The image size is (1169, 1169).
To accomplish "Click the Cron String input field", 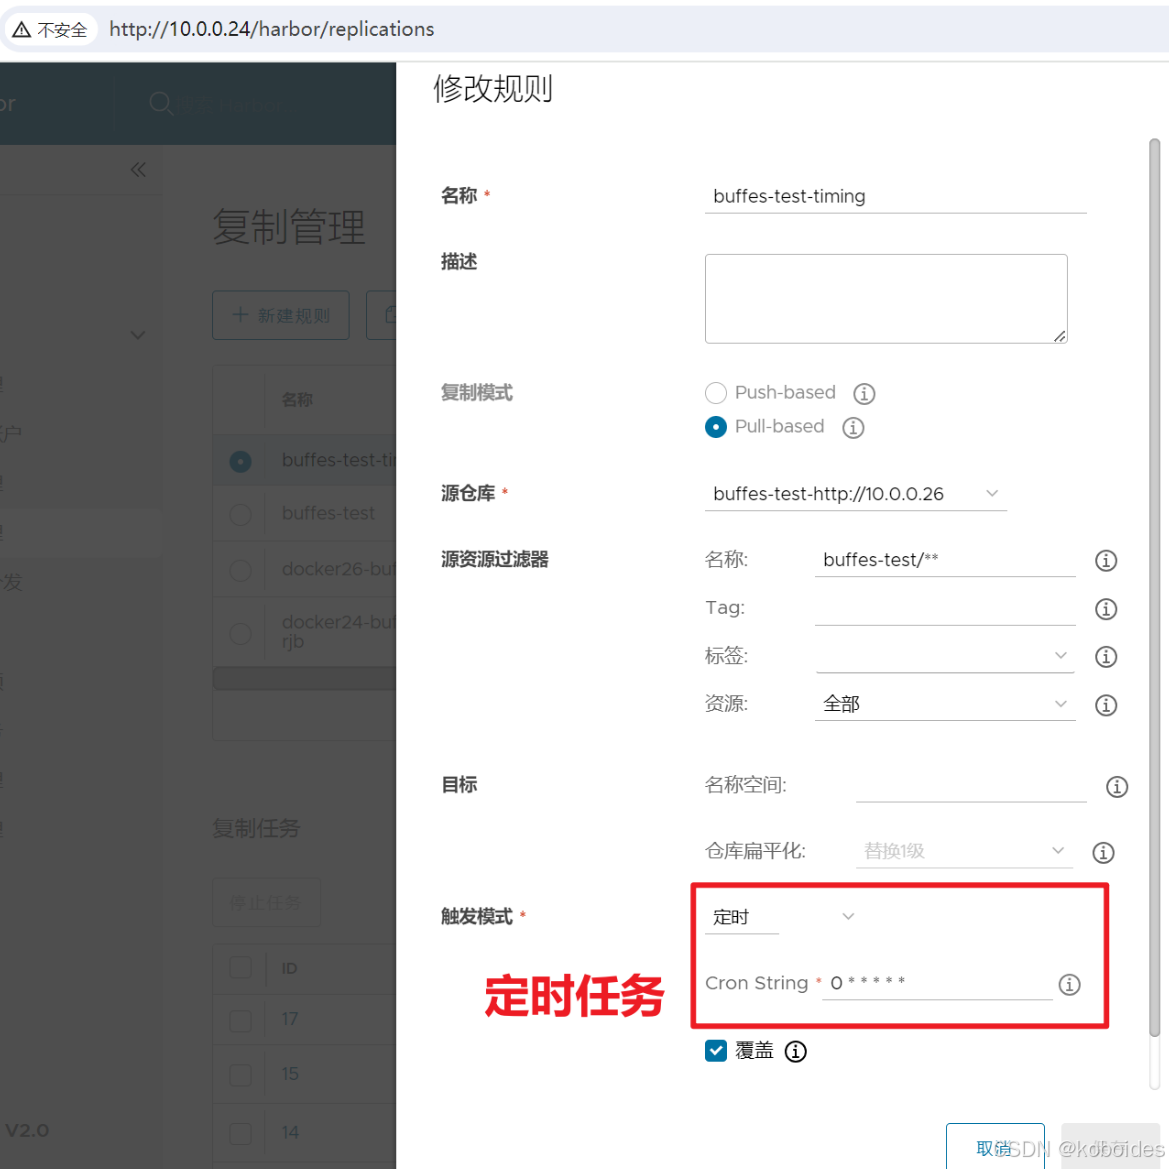I will [936, 984].
